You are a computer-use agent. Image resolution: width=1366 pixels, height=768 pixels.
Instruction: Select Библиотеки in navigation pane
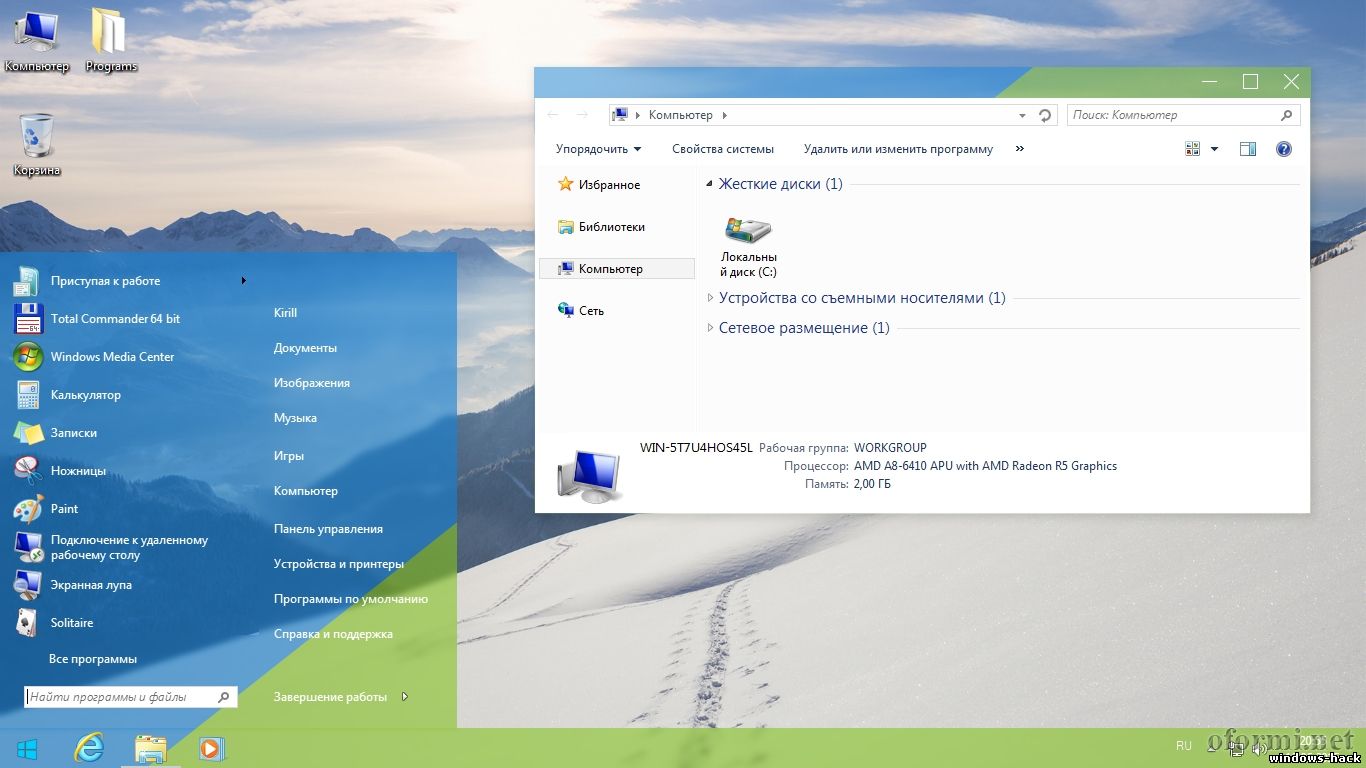pos(601,227)
